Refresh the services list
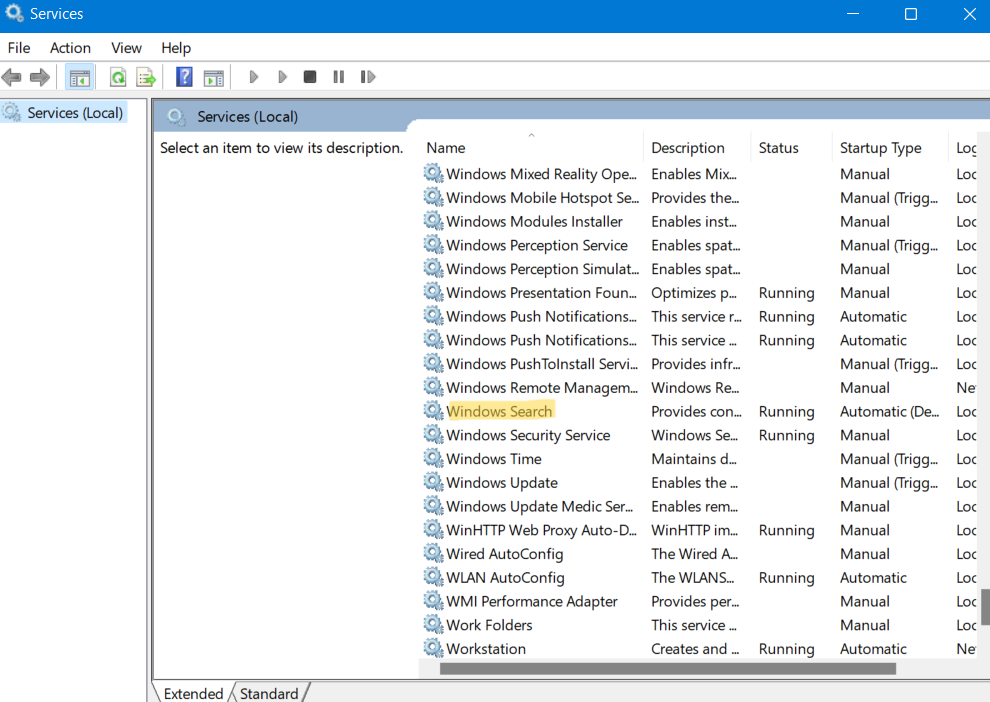The width and height of the screenshot is (990, 702). click(117, 76)
